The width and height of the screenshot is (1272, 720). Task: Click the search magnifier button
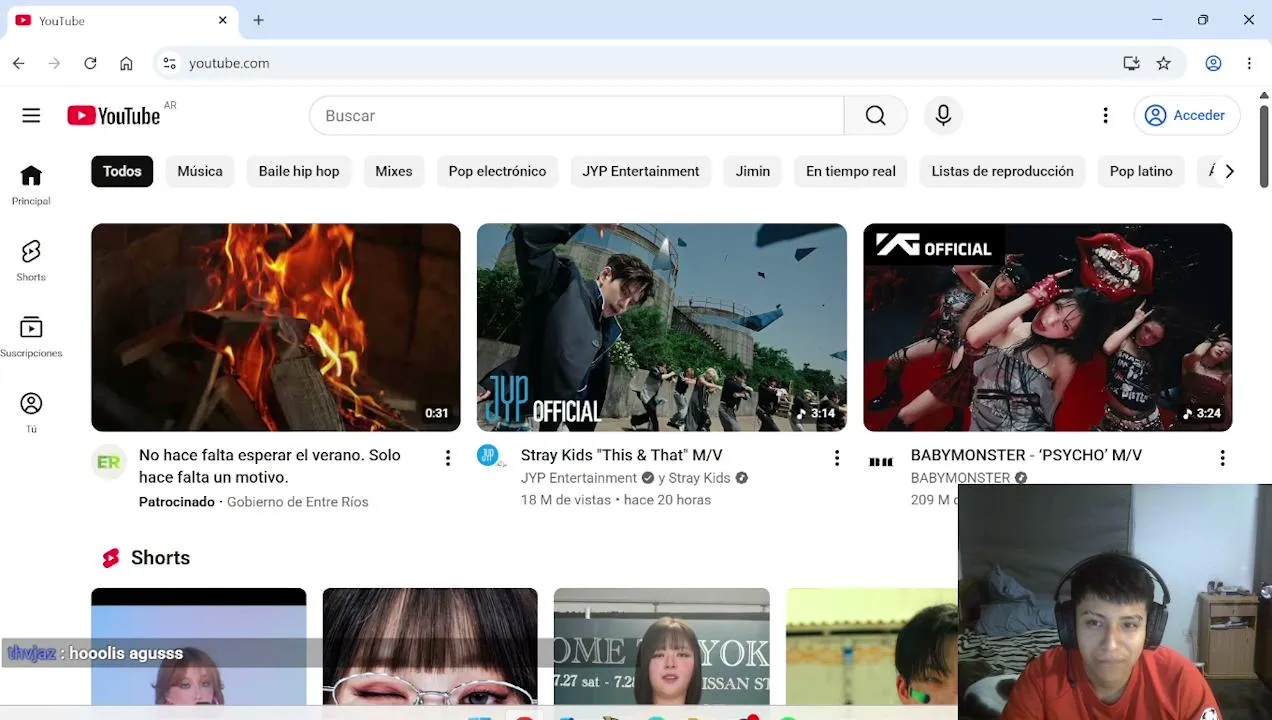pyautogui.click(x=875, y=116)
